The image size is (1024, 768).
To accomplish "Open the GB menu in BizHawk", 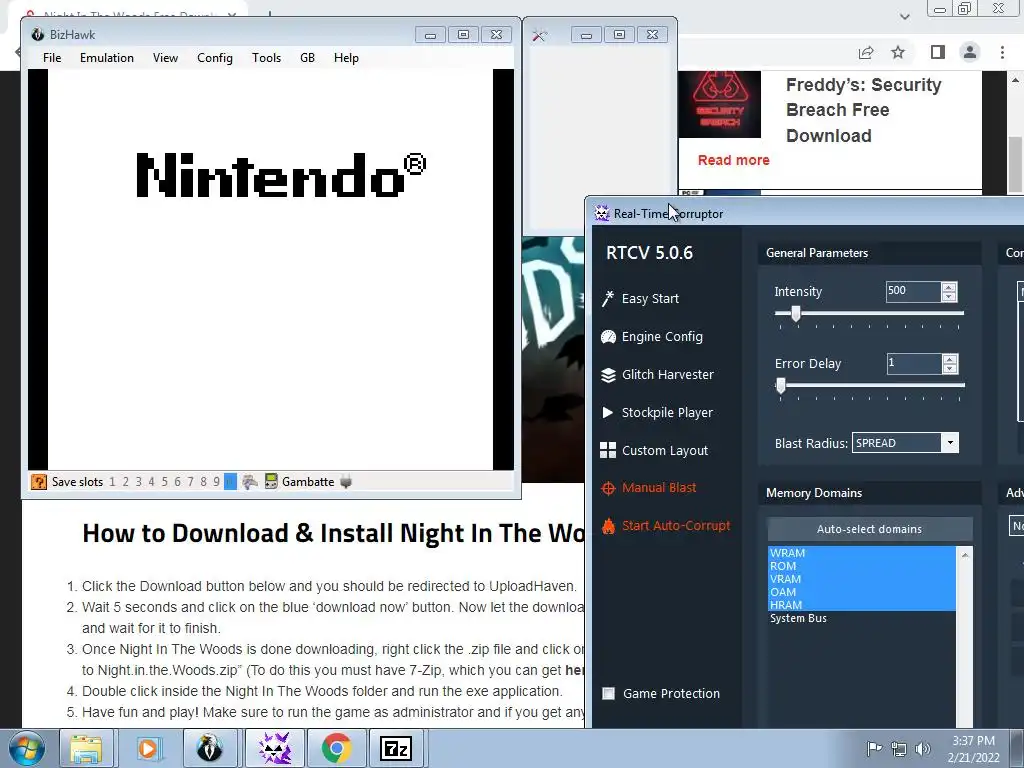I will pyautogui.click(x=307, y=57).
